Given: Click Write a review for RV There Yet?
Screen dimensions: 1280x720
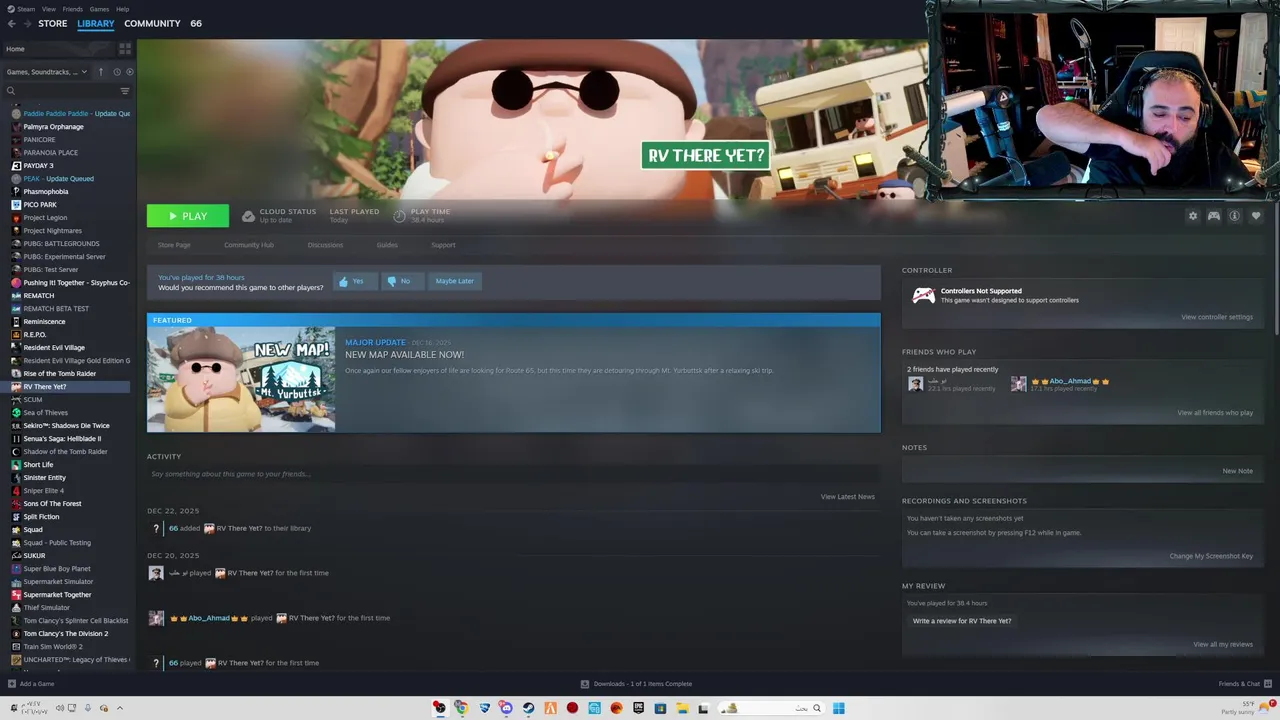Looking at the screenshot, I should [x=962, y=621].
